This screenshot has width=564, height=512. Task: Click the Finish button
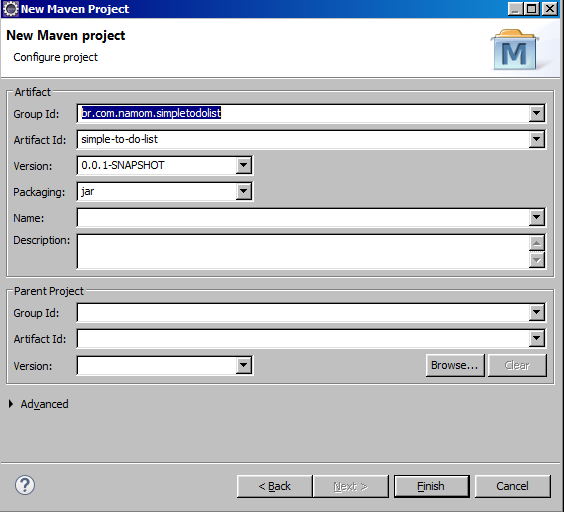(x=432, y=486)
